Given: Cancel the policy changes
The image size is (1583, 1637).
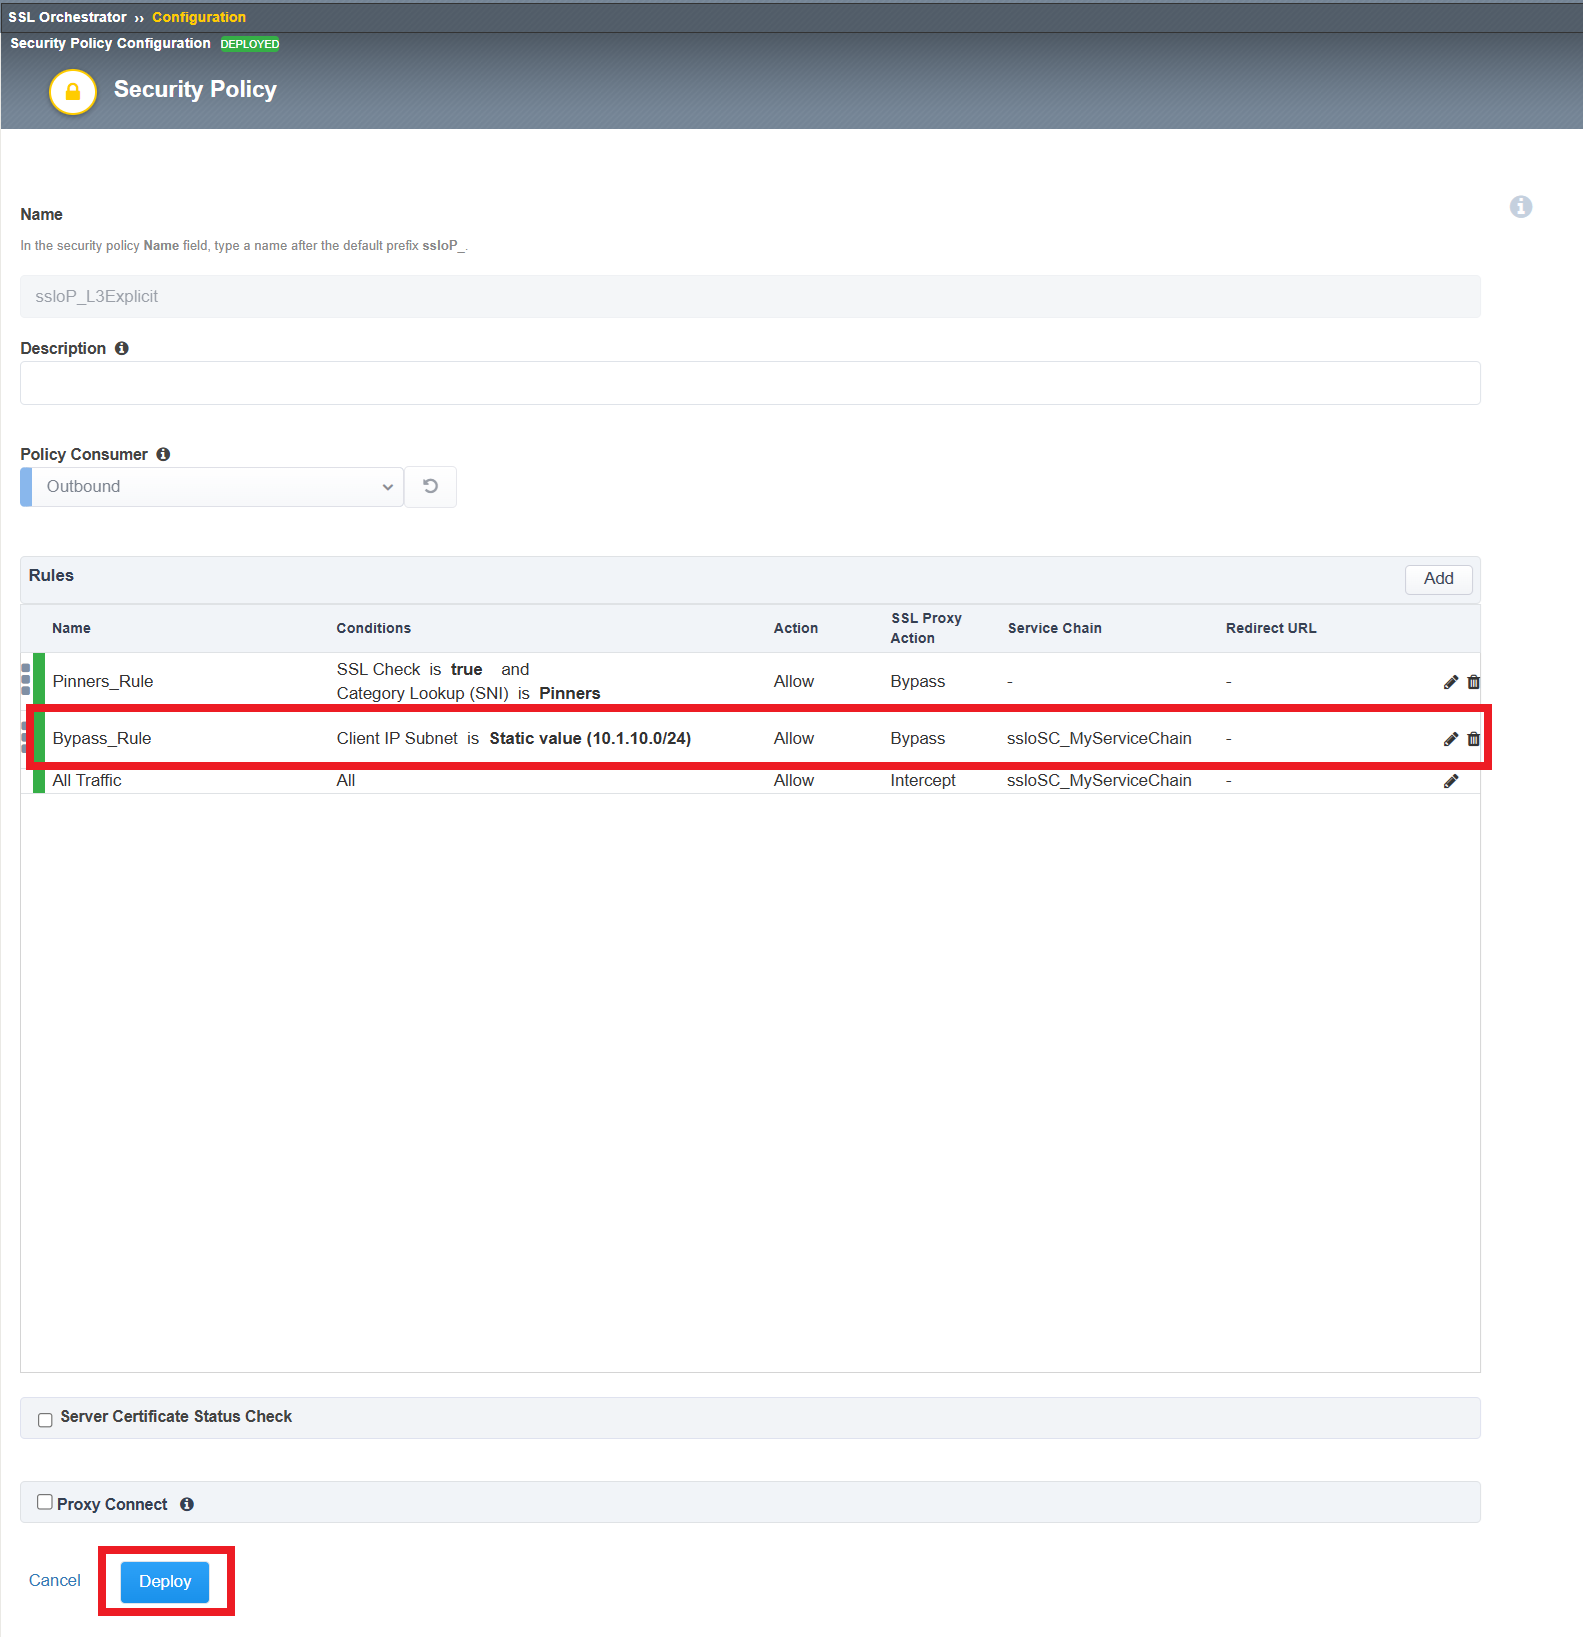Looking at the screenshot, I should [x=55, y=1580].
